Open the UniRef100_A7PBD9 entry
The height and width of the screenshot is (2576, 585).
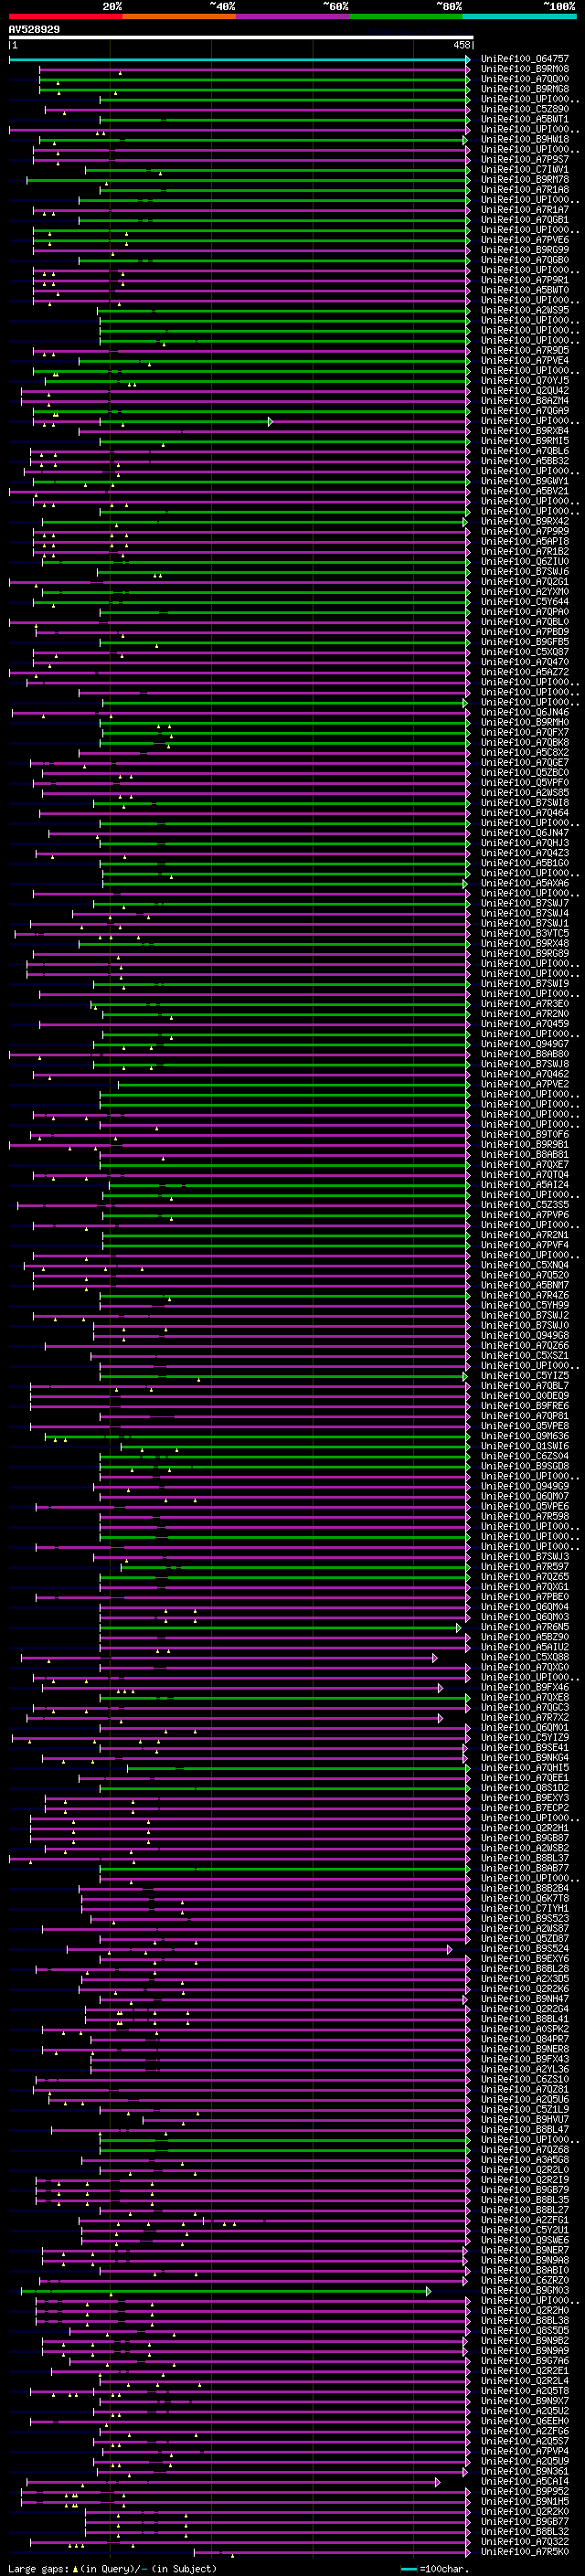coord(524,631)
